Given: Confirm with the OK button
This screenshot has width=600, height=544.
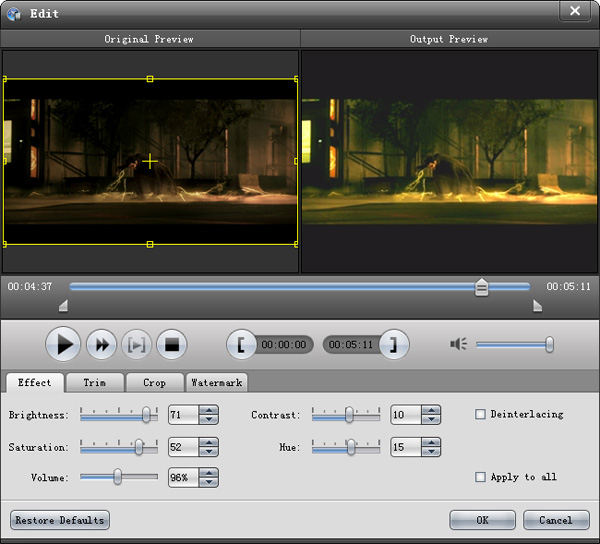Looking at the screenshot, I should 483,520.
